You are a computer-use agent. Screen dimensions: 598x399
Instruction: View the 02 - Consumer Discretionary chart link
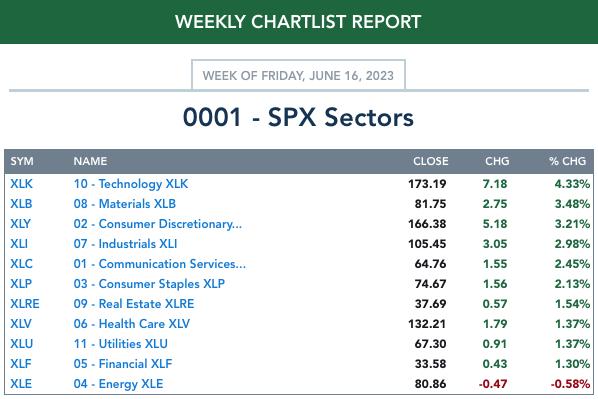point(158,224)
